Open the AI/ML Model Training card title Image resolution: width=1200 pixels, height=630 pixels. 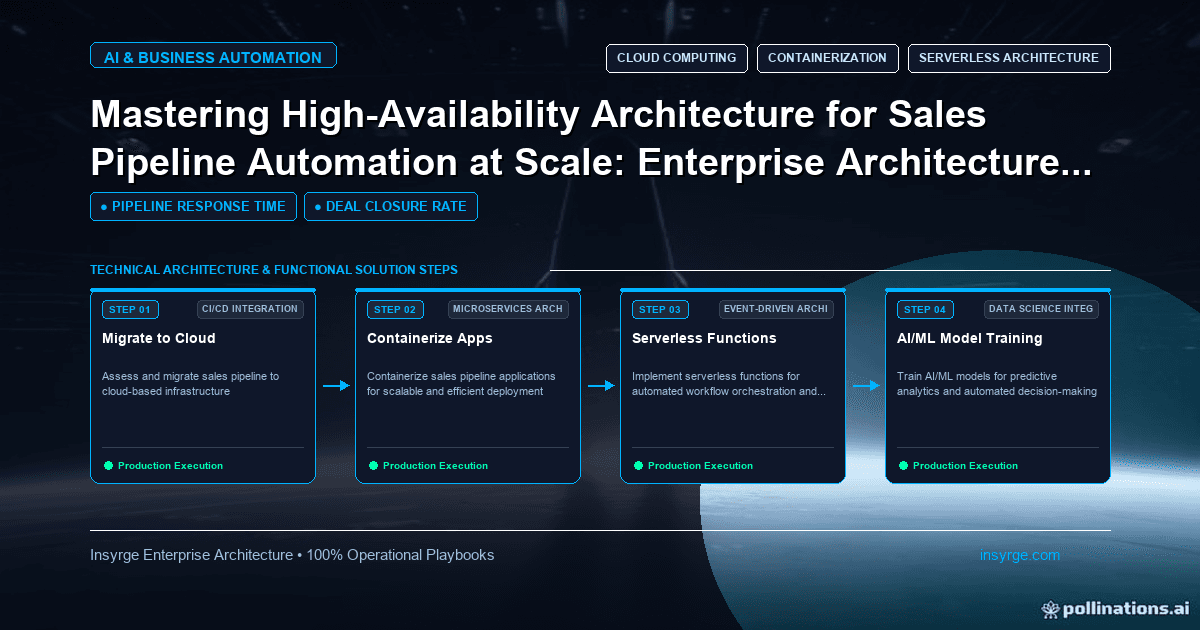(x=970, y=338)
